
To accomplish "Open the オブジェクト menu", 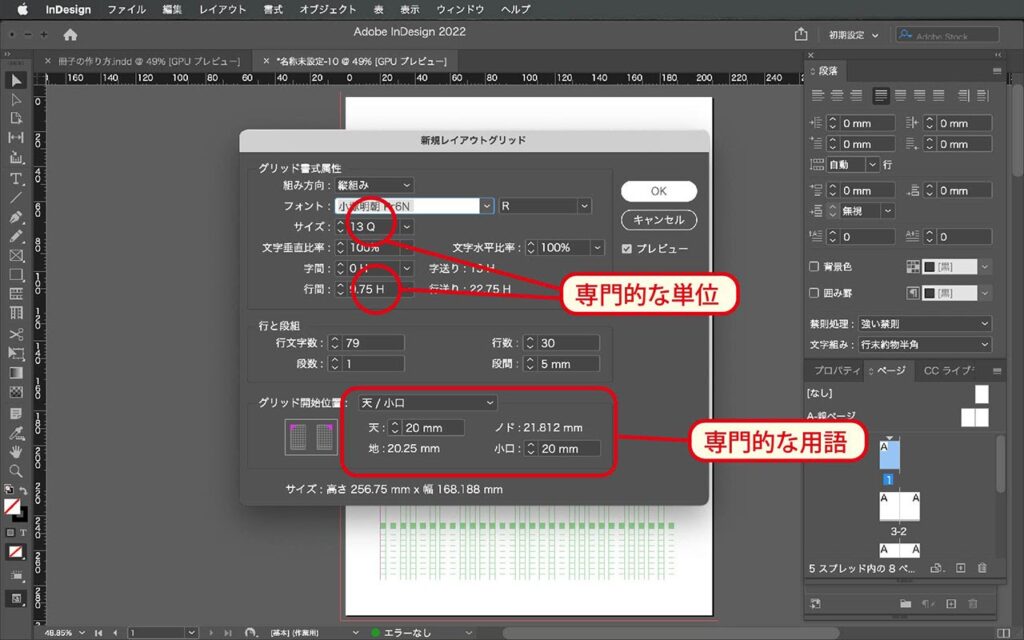I will pyautogui.click(x=328, y=10).
